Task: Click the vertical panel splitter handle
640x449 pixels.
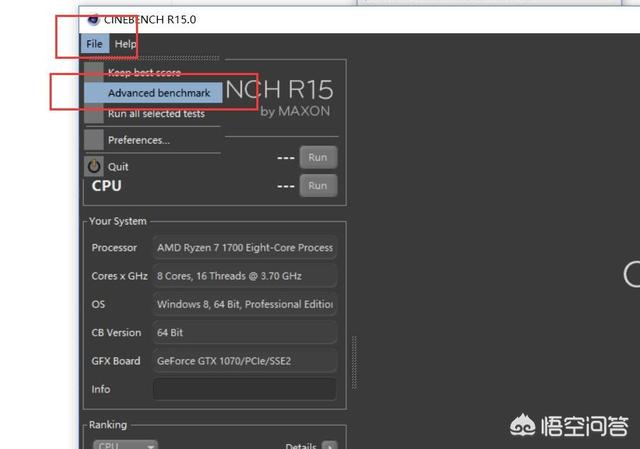Action: pos(354,362)
